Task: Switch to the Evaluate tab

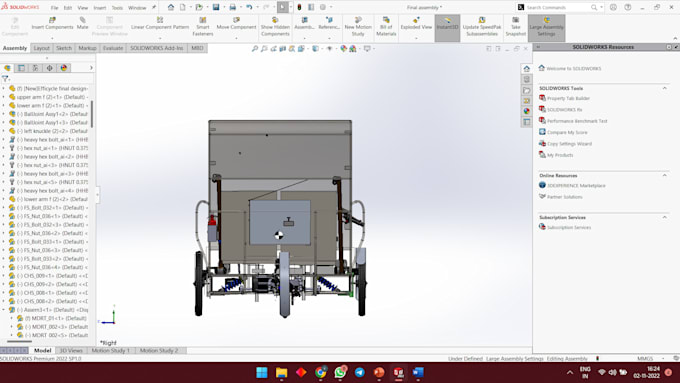Action: 113,48
